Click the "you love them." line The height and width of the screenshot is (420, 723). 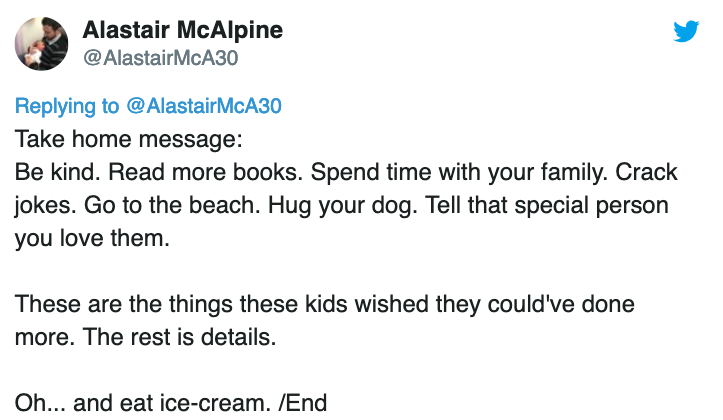[x=92, y=238]
